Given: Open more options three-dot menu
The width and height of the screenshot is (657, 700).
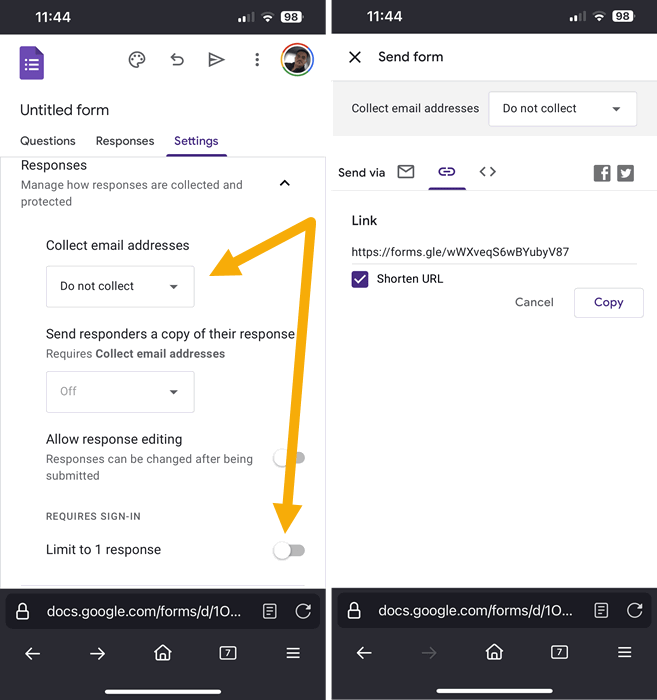Looking at the screenshot, I should coord(257,60).
